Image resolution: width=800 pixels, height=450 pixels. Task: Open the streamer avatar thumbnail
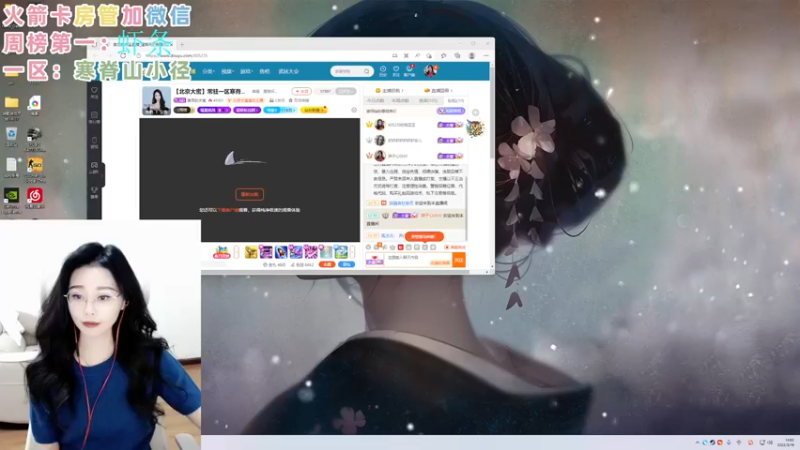156,101
